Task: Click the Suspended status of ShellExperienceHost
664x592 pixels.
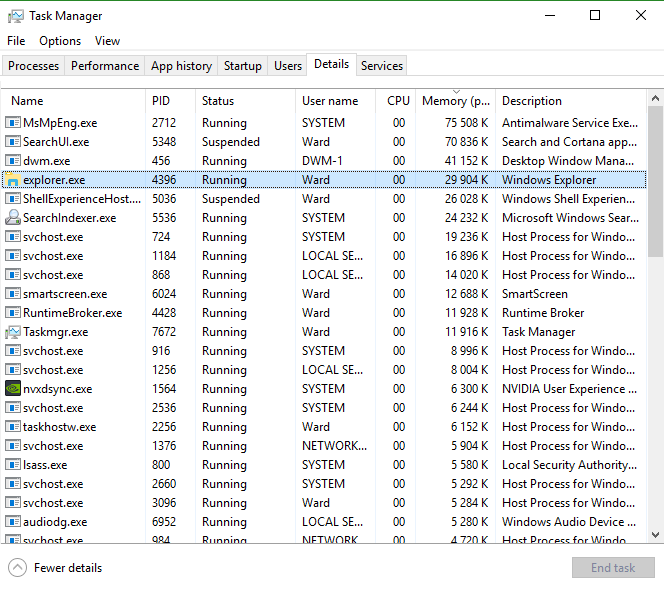Action: pyautogui.click(x=231, y=199)
